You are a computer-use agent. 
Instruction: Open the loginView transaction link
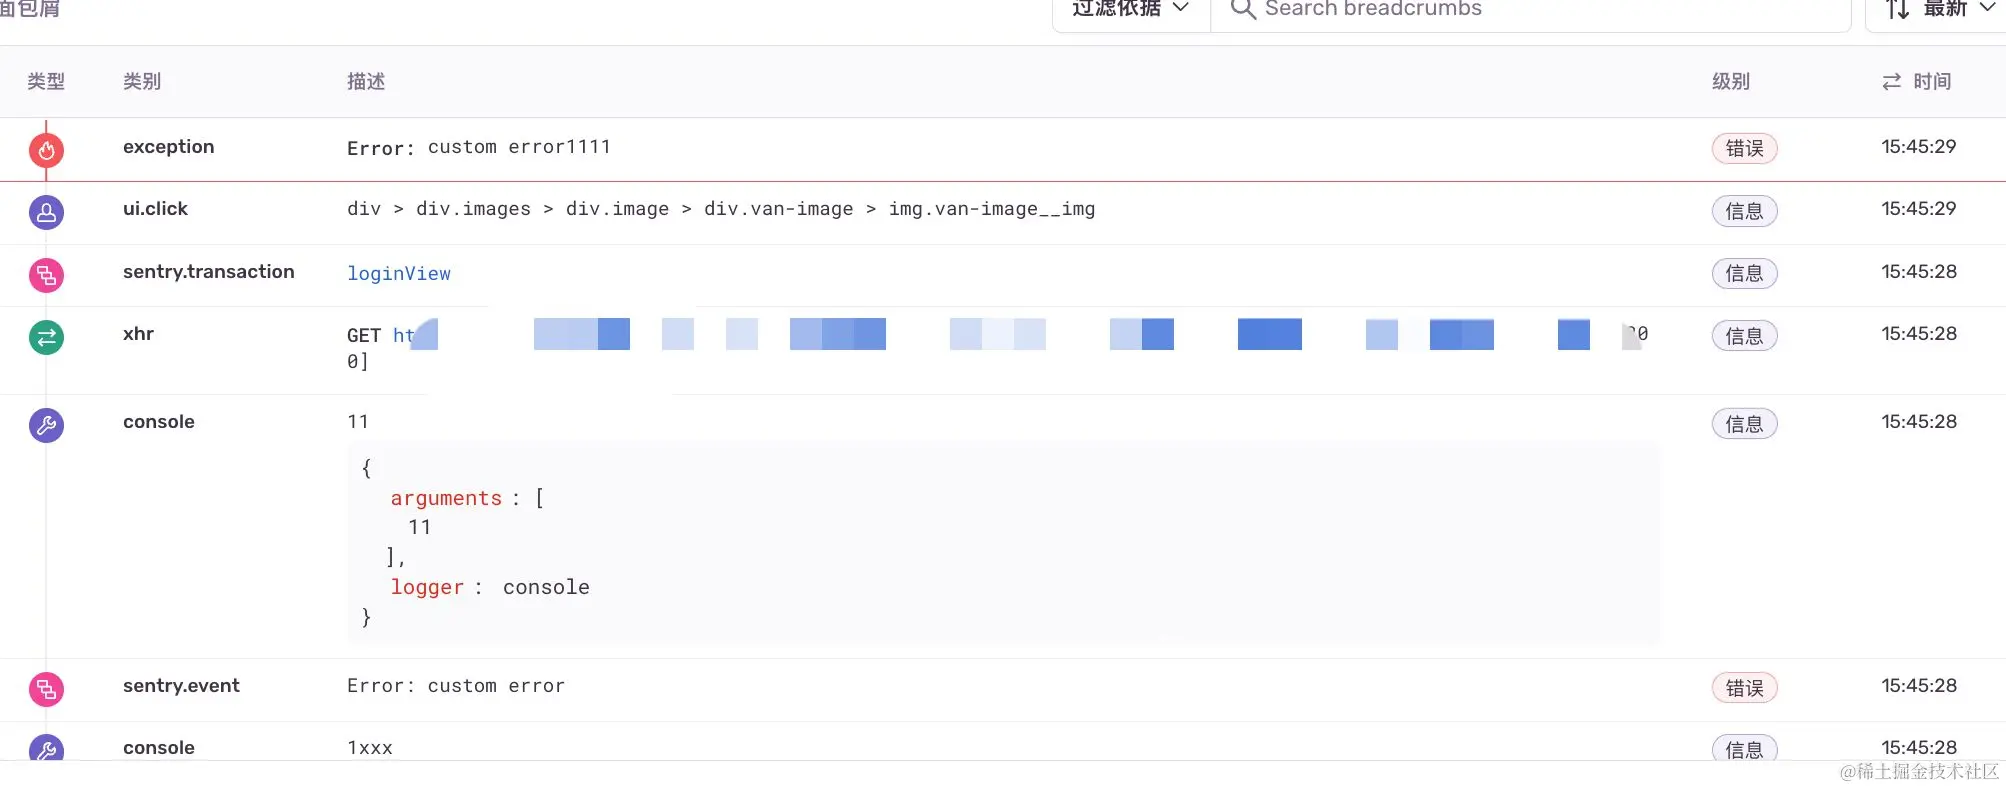pos(399,273)
